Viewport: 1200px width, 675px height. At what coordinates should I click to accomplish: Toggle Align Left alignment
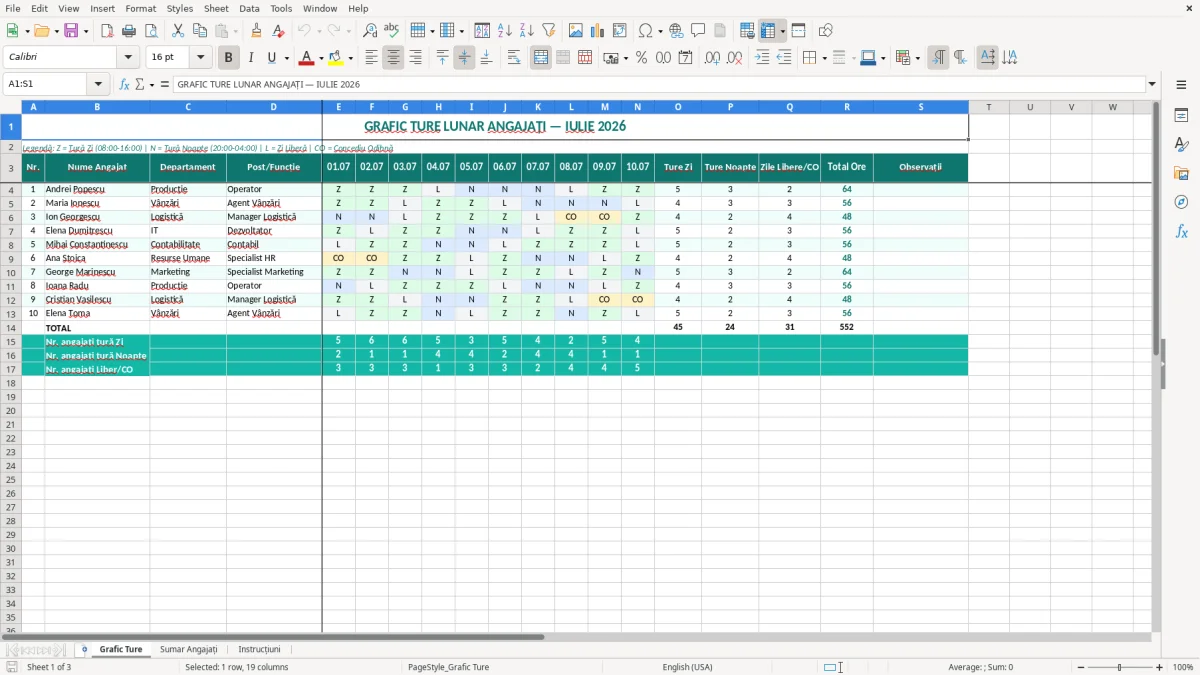pyautogui.click(x=371, y=58)
